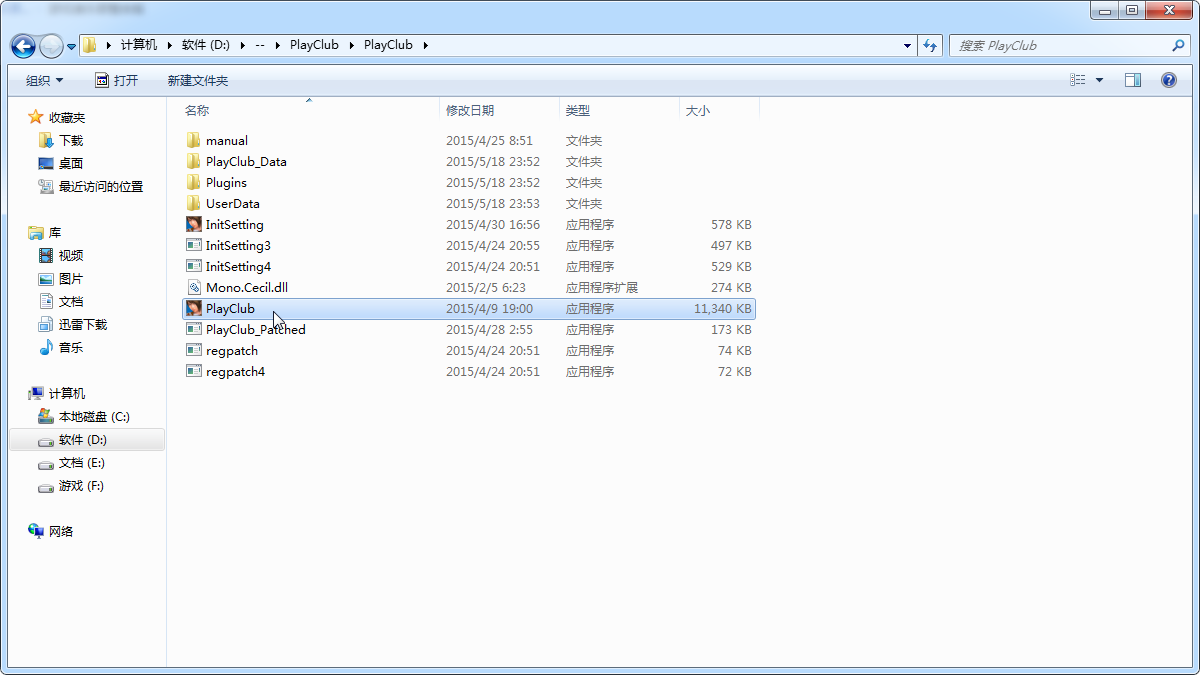
Task: Open 网络 in the navigation pane
Action: (x=61, y=532)
